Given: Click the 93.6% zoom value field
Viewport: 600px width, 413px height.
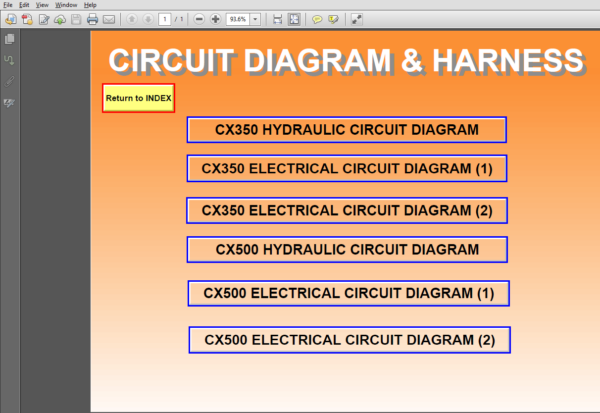Looking at the screenshot, I should click(238, 19).
